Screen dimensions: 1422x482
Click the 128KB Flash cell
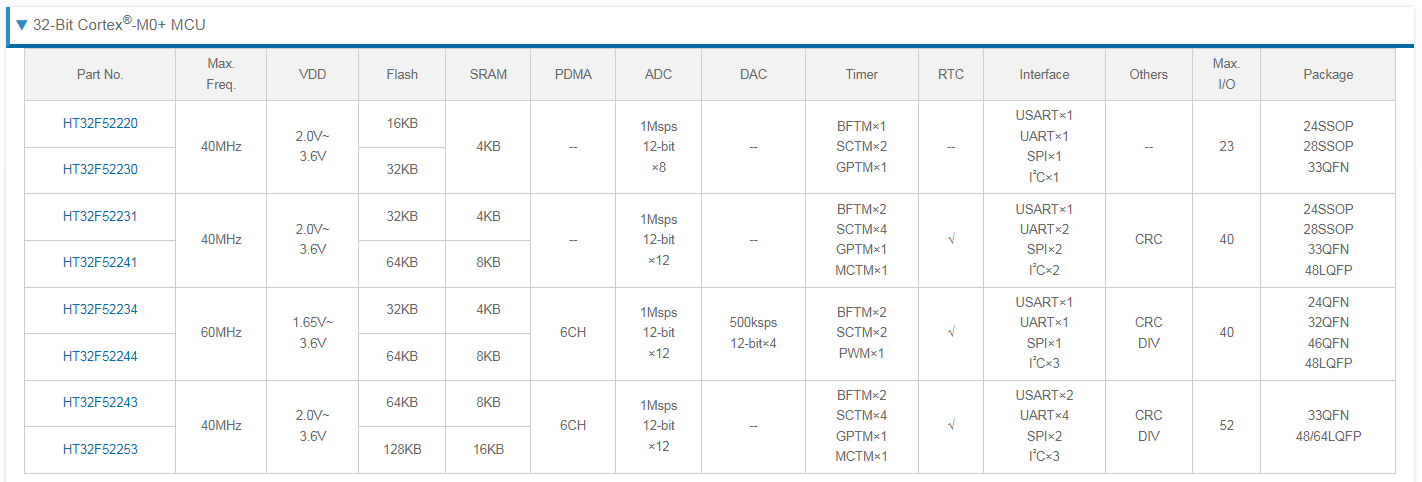[402, 450]
